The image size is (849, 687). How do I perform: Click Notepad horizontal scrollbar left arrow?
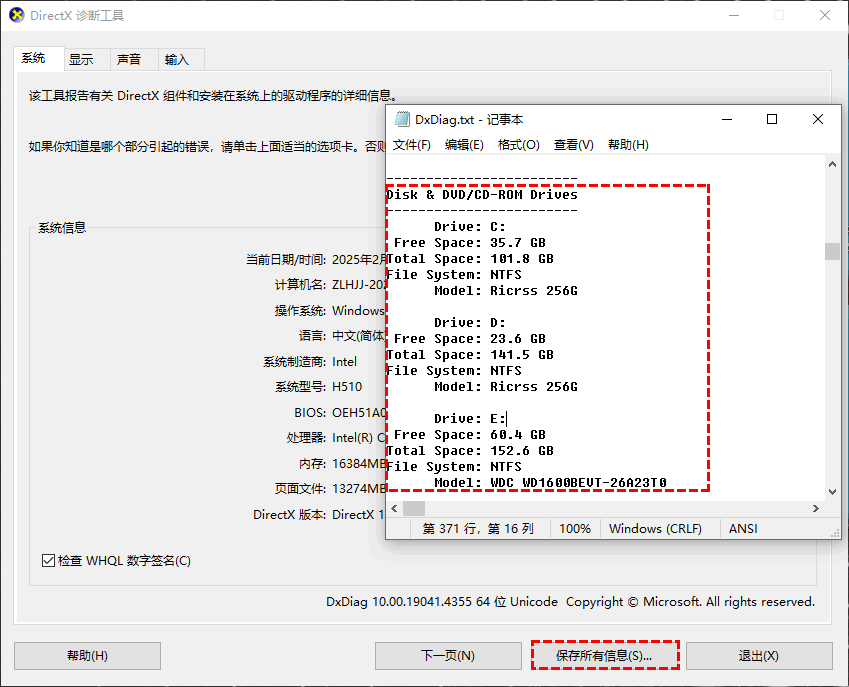394,508
